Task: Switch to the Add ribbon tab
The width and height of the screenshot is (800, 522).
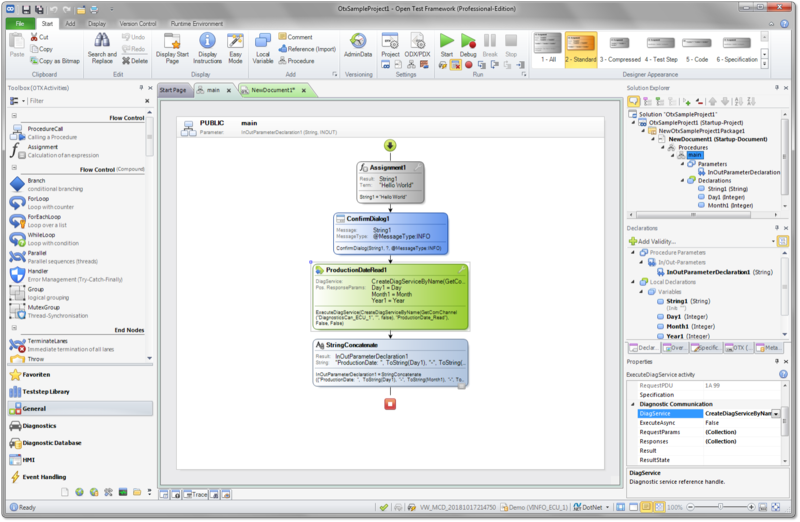Action: point(70,23)
